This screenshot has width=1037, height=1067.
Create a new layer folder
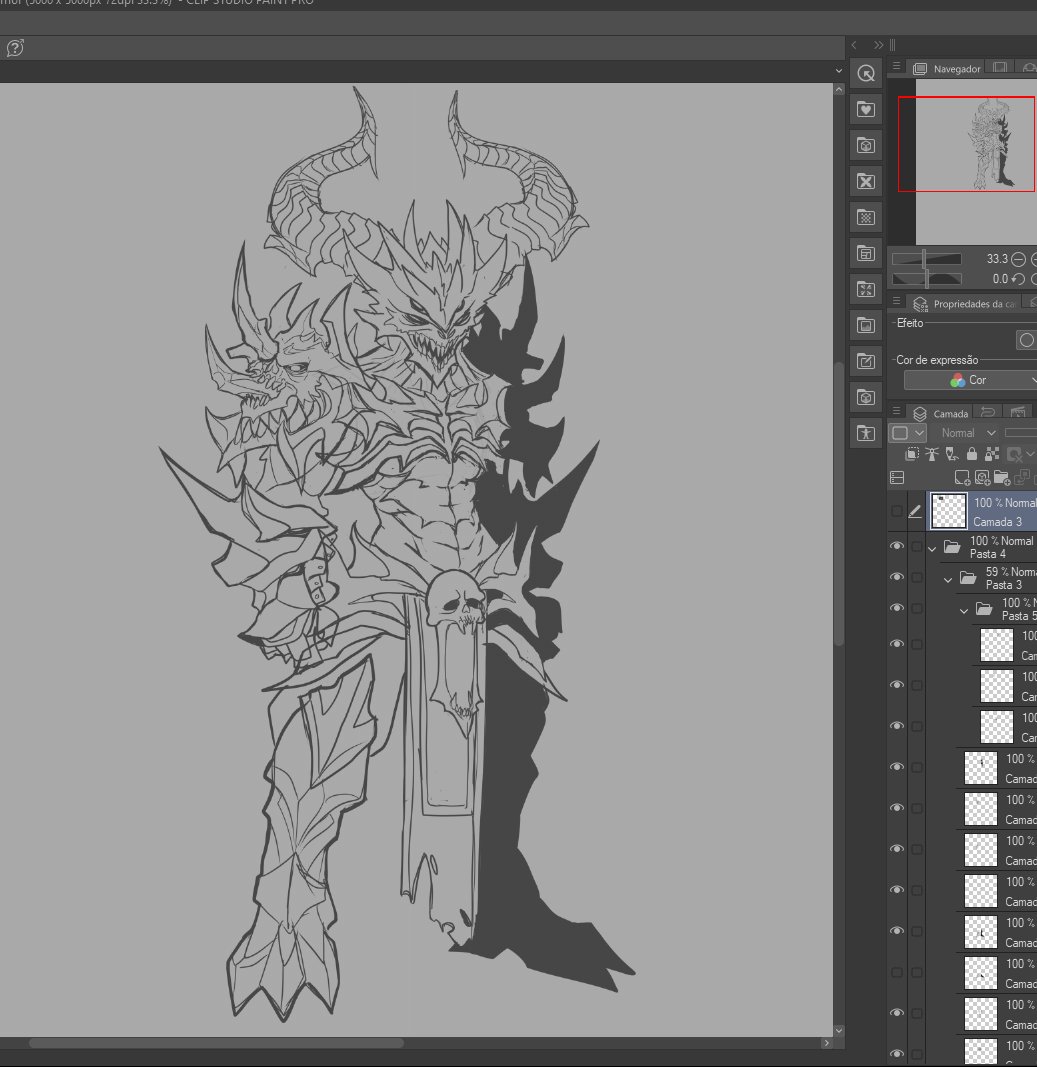1002,478
